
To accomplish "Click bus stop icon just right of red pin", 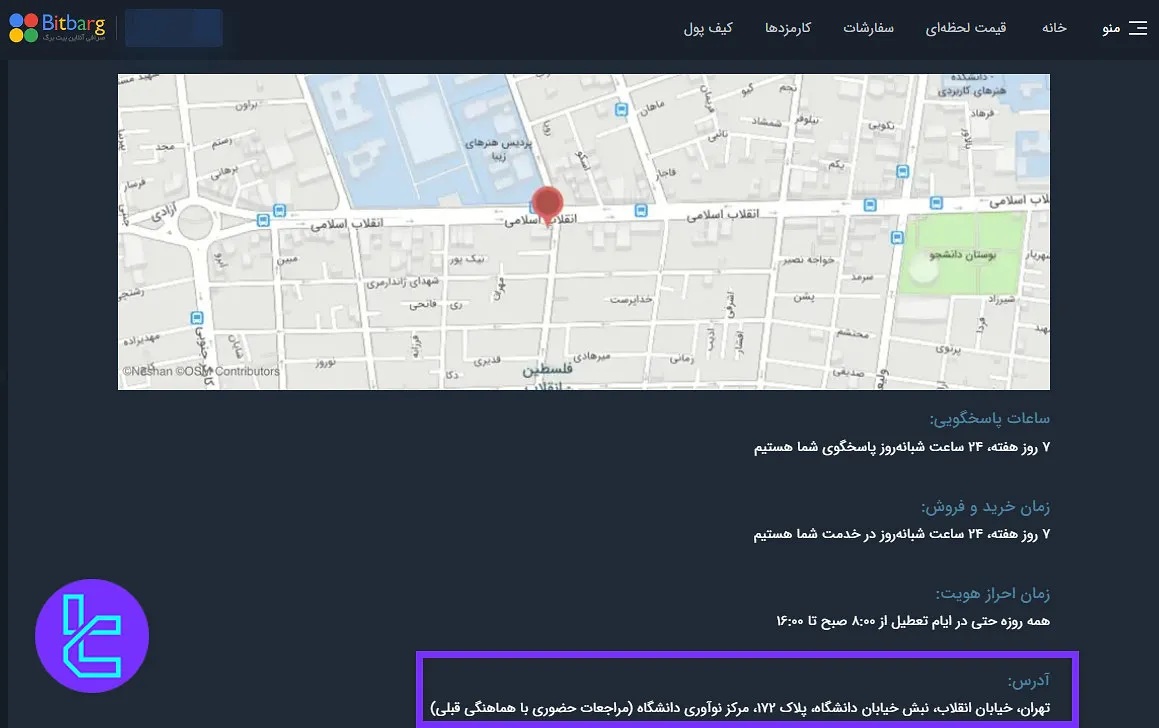I will 639,211.
